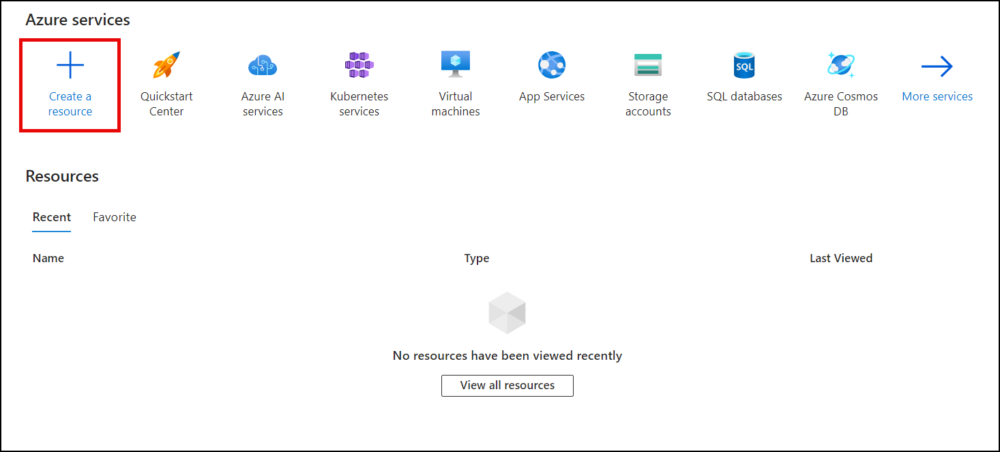1000x452 pixels.
Task: Open the Virtual machines icon
Action: 455,64
